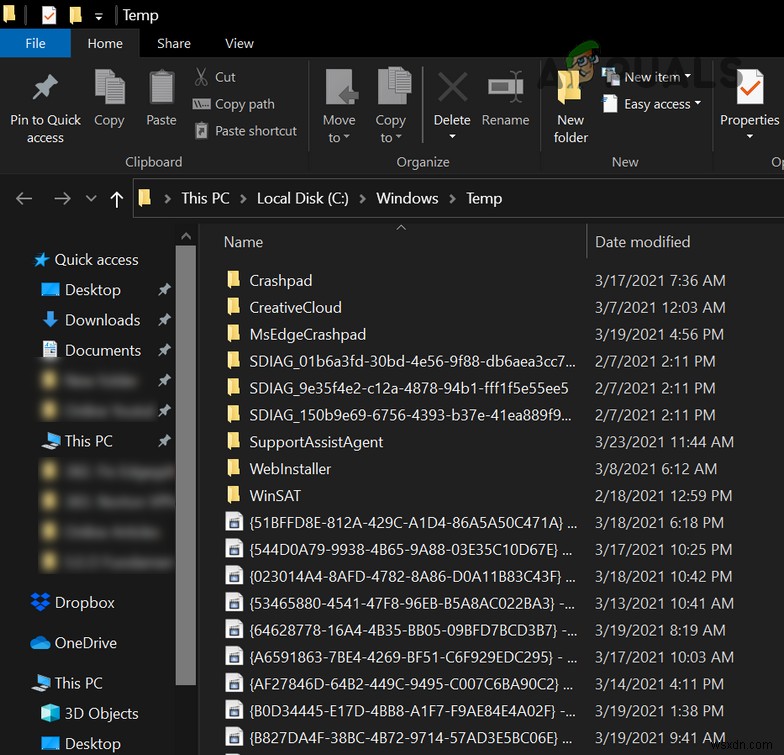Click the Delete red X icon
Screen dimensions: 784x755
pyautogui.click(x=452, y=88)
